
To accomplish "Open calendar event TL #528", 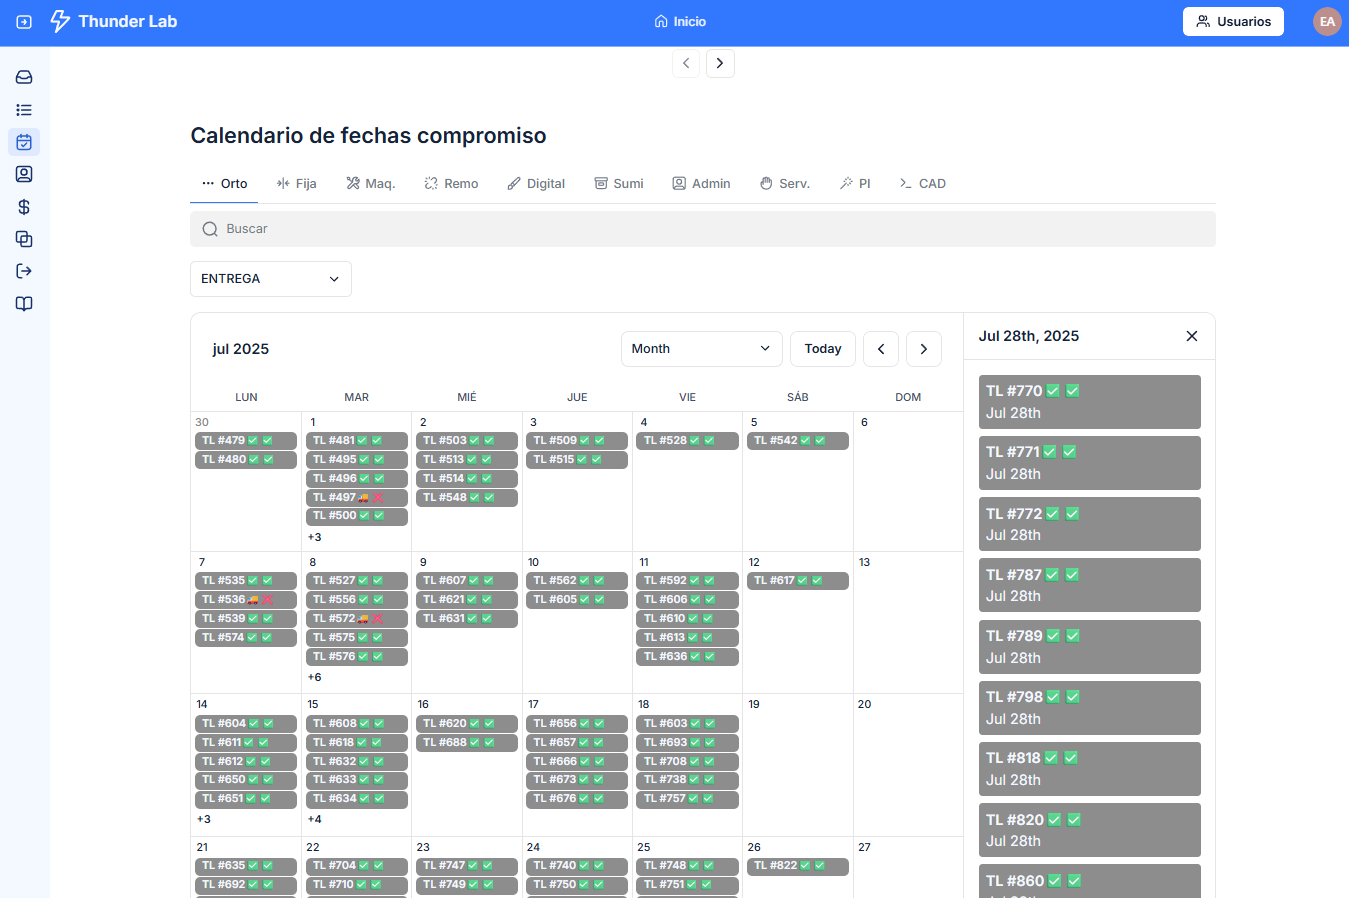I will pos(688,441).
